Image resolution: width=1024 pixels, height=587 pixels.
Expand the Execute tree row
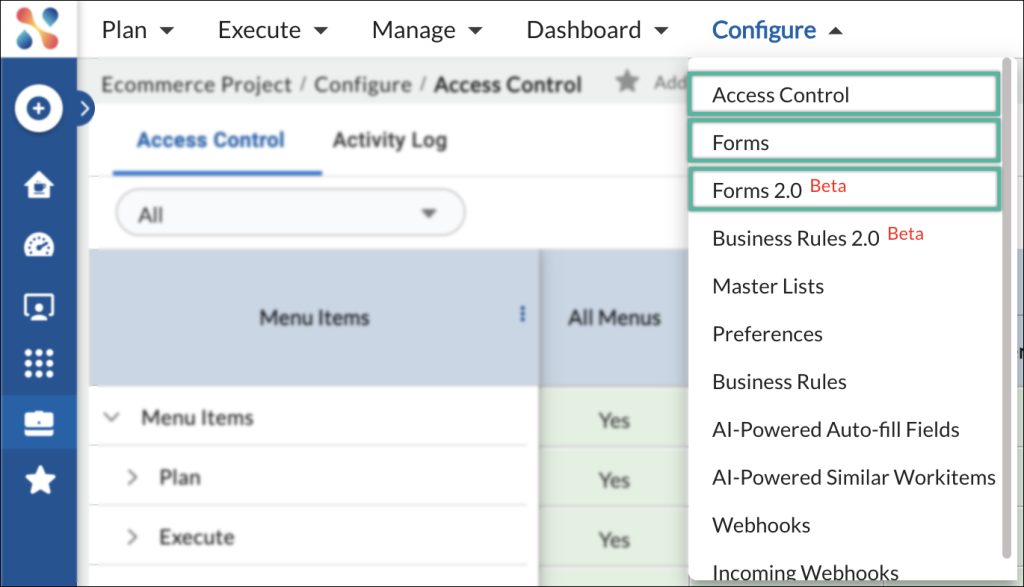pos(132,537)
